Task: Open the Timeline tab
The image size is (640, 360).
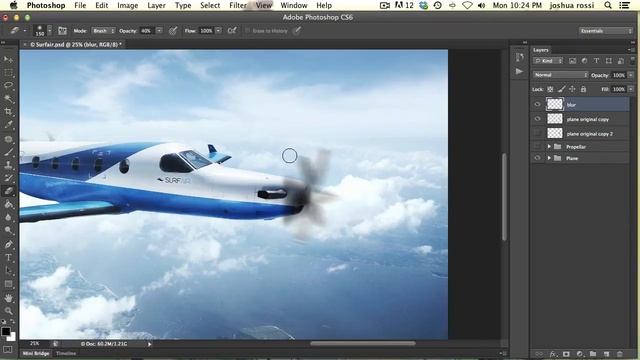Action: (x=66, y=353)
